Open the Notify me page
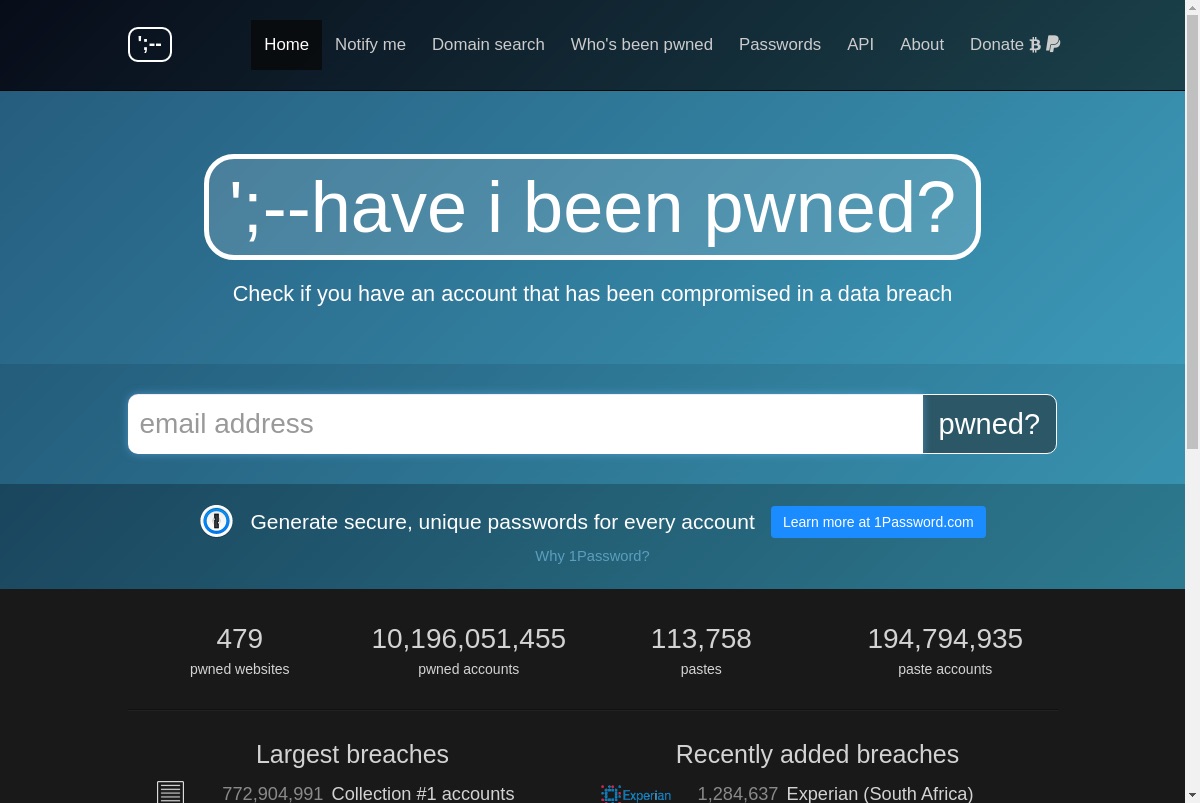 [x=370, y=45]
